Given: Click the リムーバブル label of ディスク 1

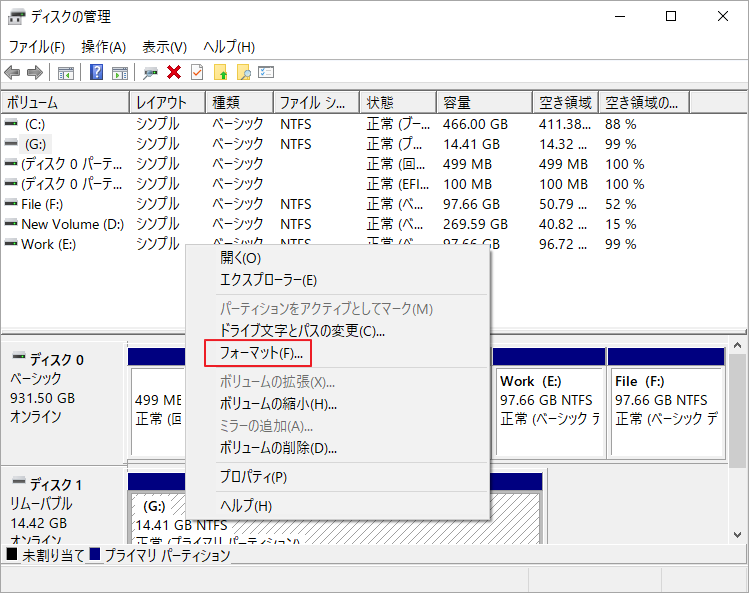Looking at the screenshot, I should pos(41,504).
